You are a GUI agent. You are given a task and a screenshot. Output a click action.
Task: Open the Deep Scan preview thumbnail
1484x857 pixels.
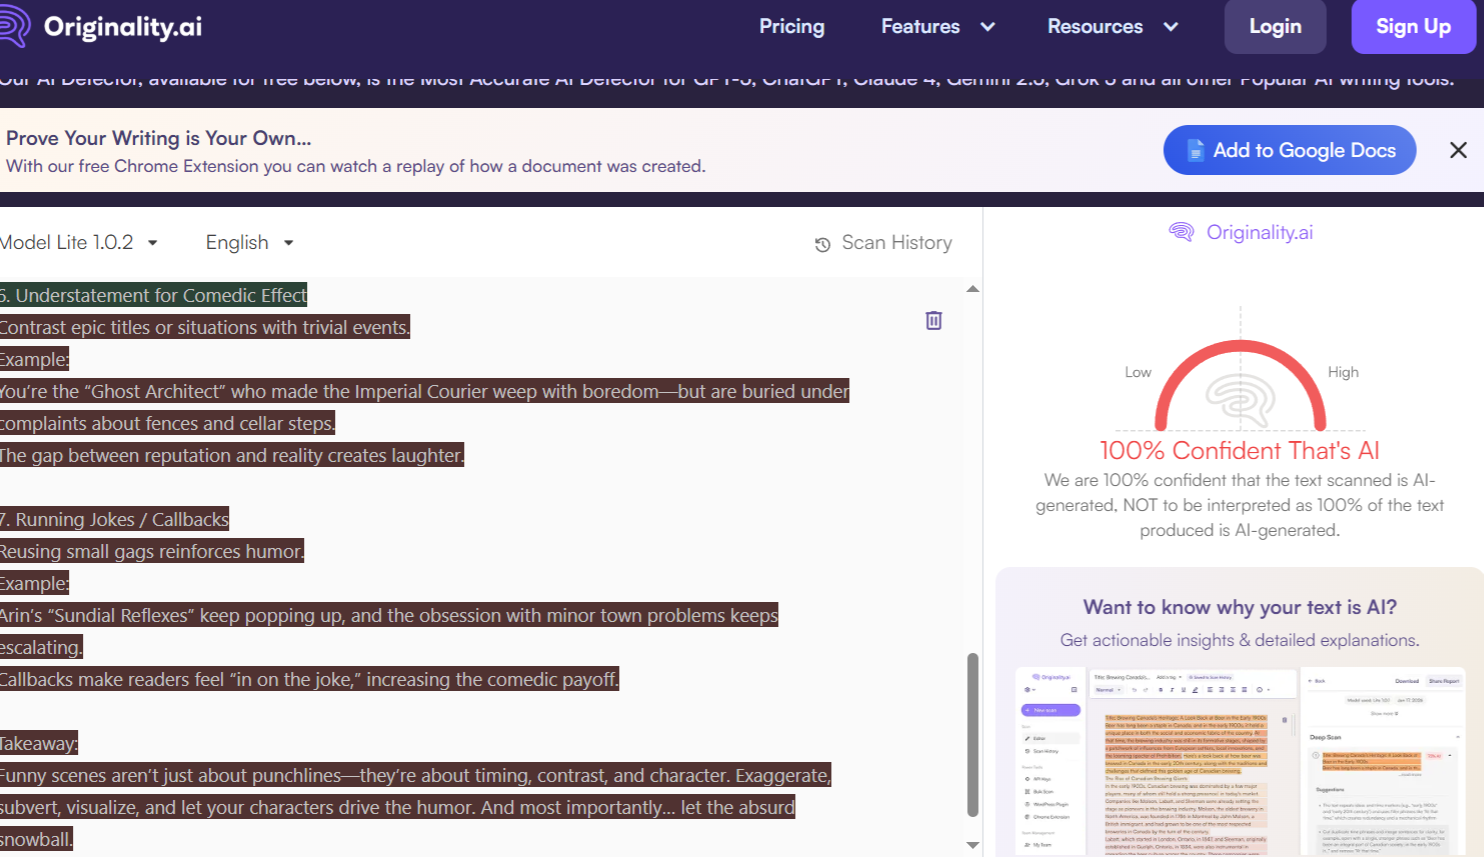[x=1384, y=762]
